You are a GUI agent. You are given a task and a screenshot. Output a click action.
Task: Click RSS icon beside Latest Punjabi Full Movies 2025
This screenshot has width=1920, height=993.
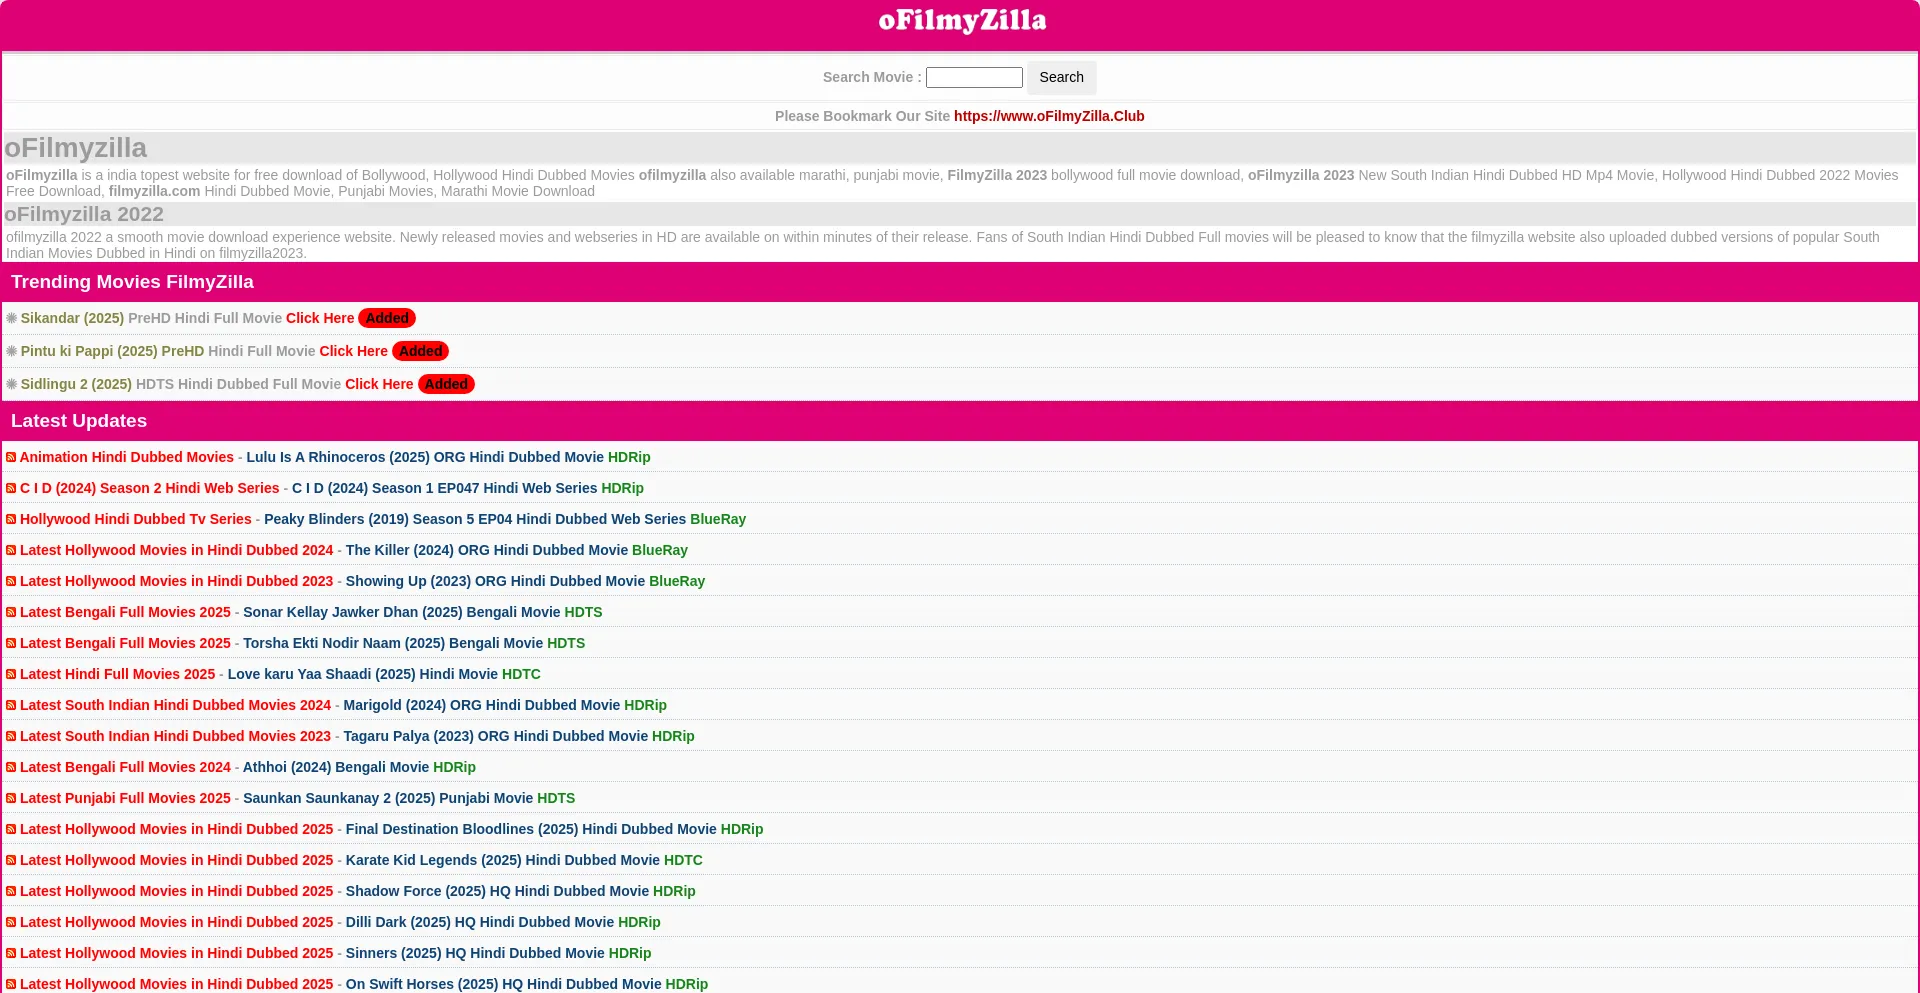(11, 798)
